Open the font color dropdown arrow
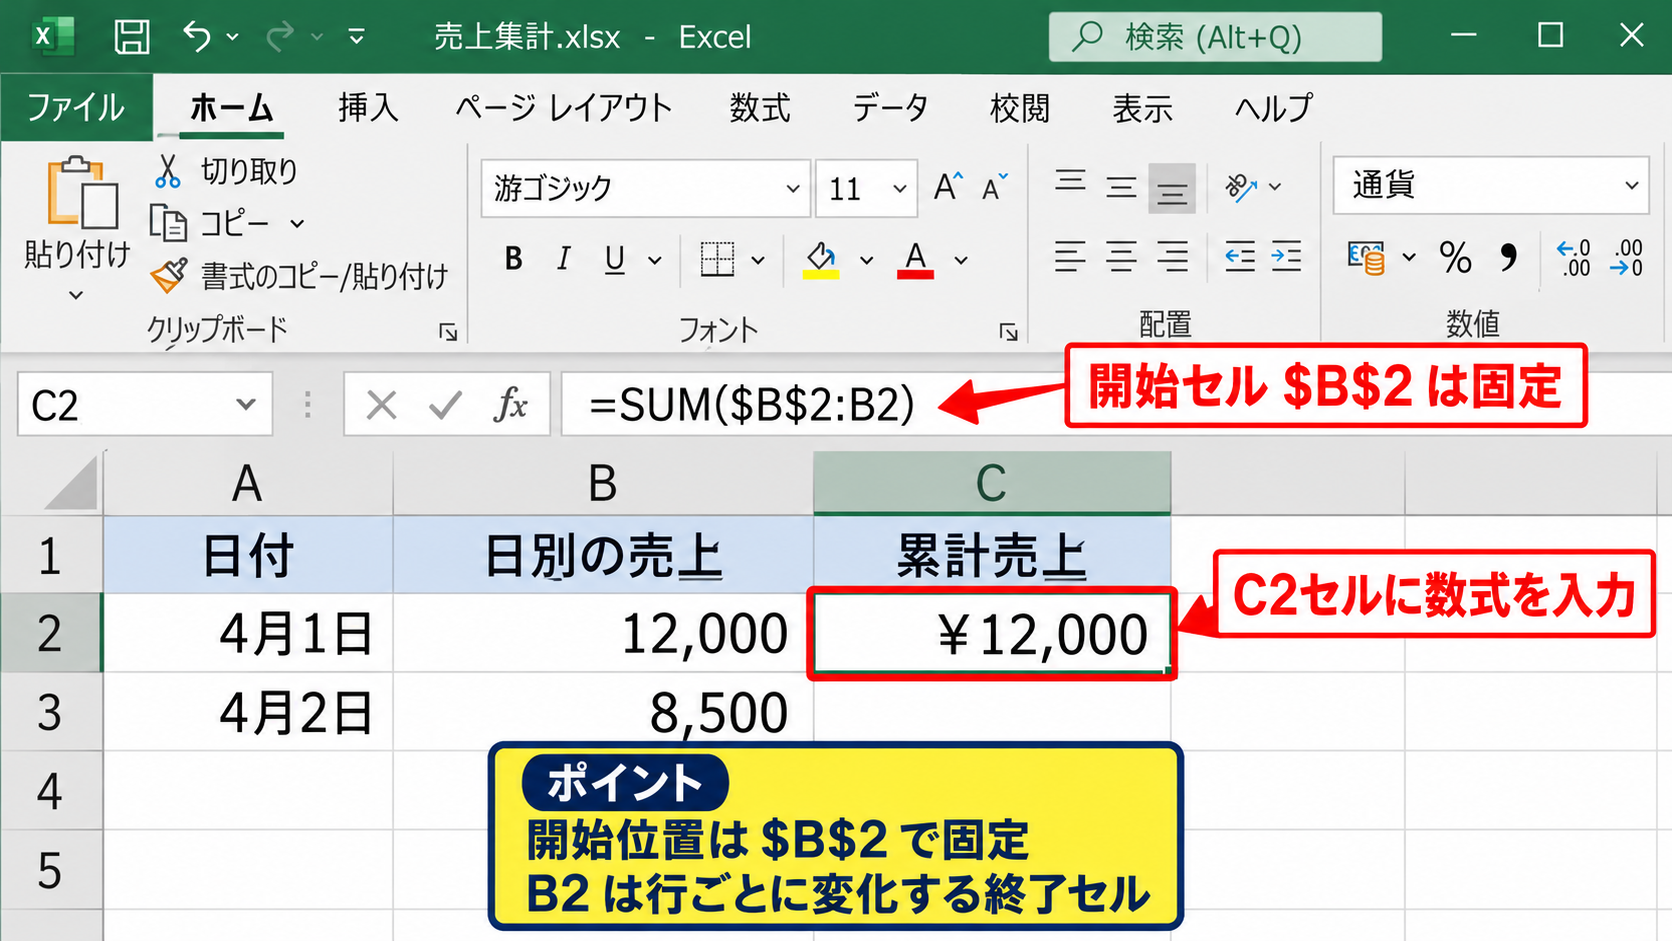 961,260
